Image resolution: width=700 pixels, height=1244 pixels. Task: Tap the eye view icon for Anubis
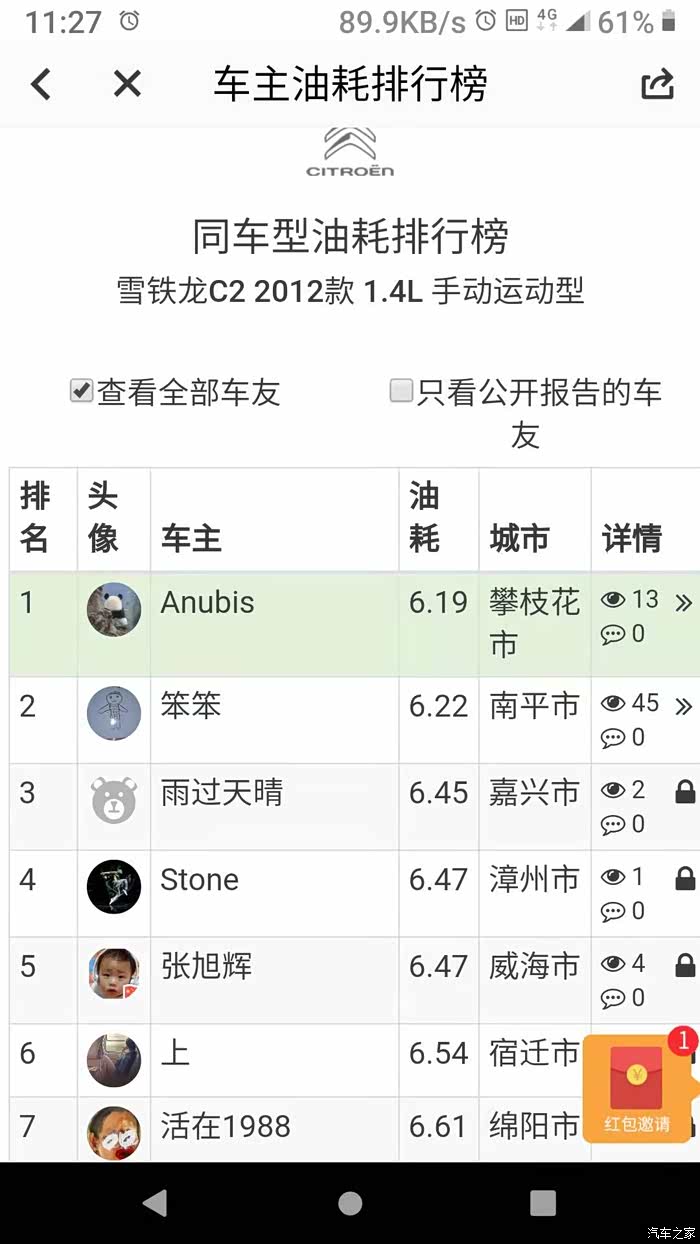[612, 600]
